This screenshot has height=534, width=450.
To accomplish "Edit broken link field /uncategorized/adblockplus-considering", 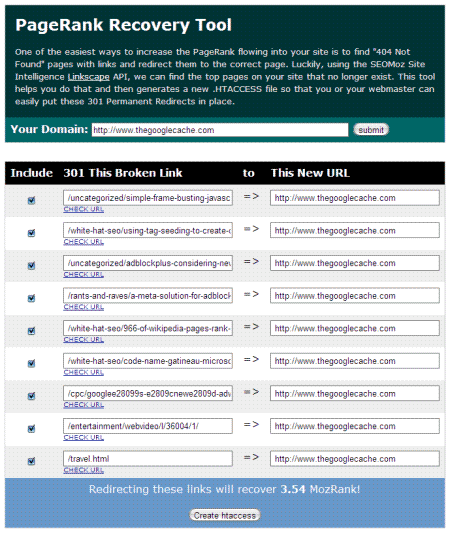I will coord(148,263).
